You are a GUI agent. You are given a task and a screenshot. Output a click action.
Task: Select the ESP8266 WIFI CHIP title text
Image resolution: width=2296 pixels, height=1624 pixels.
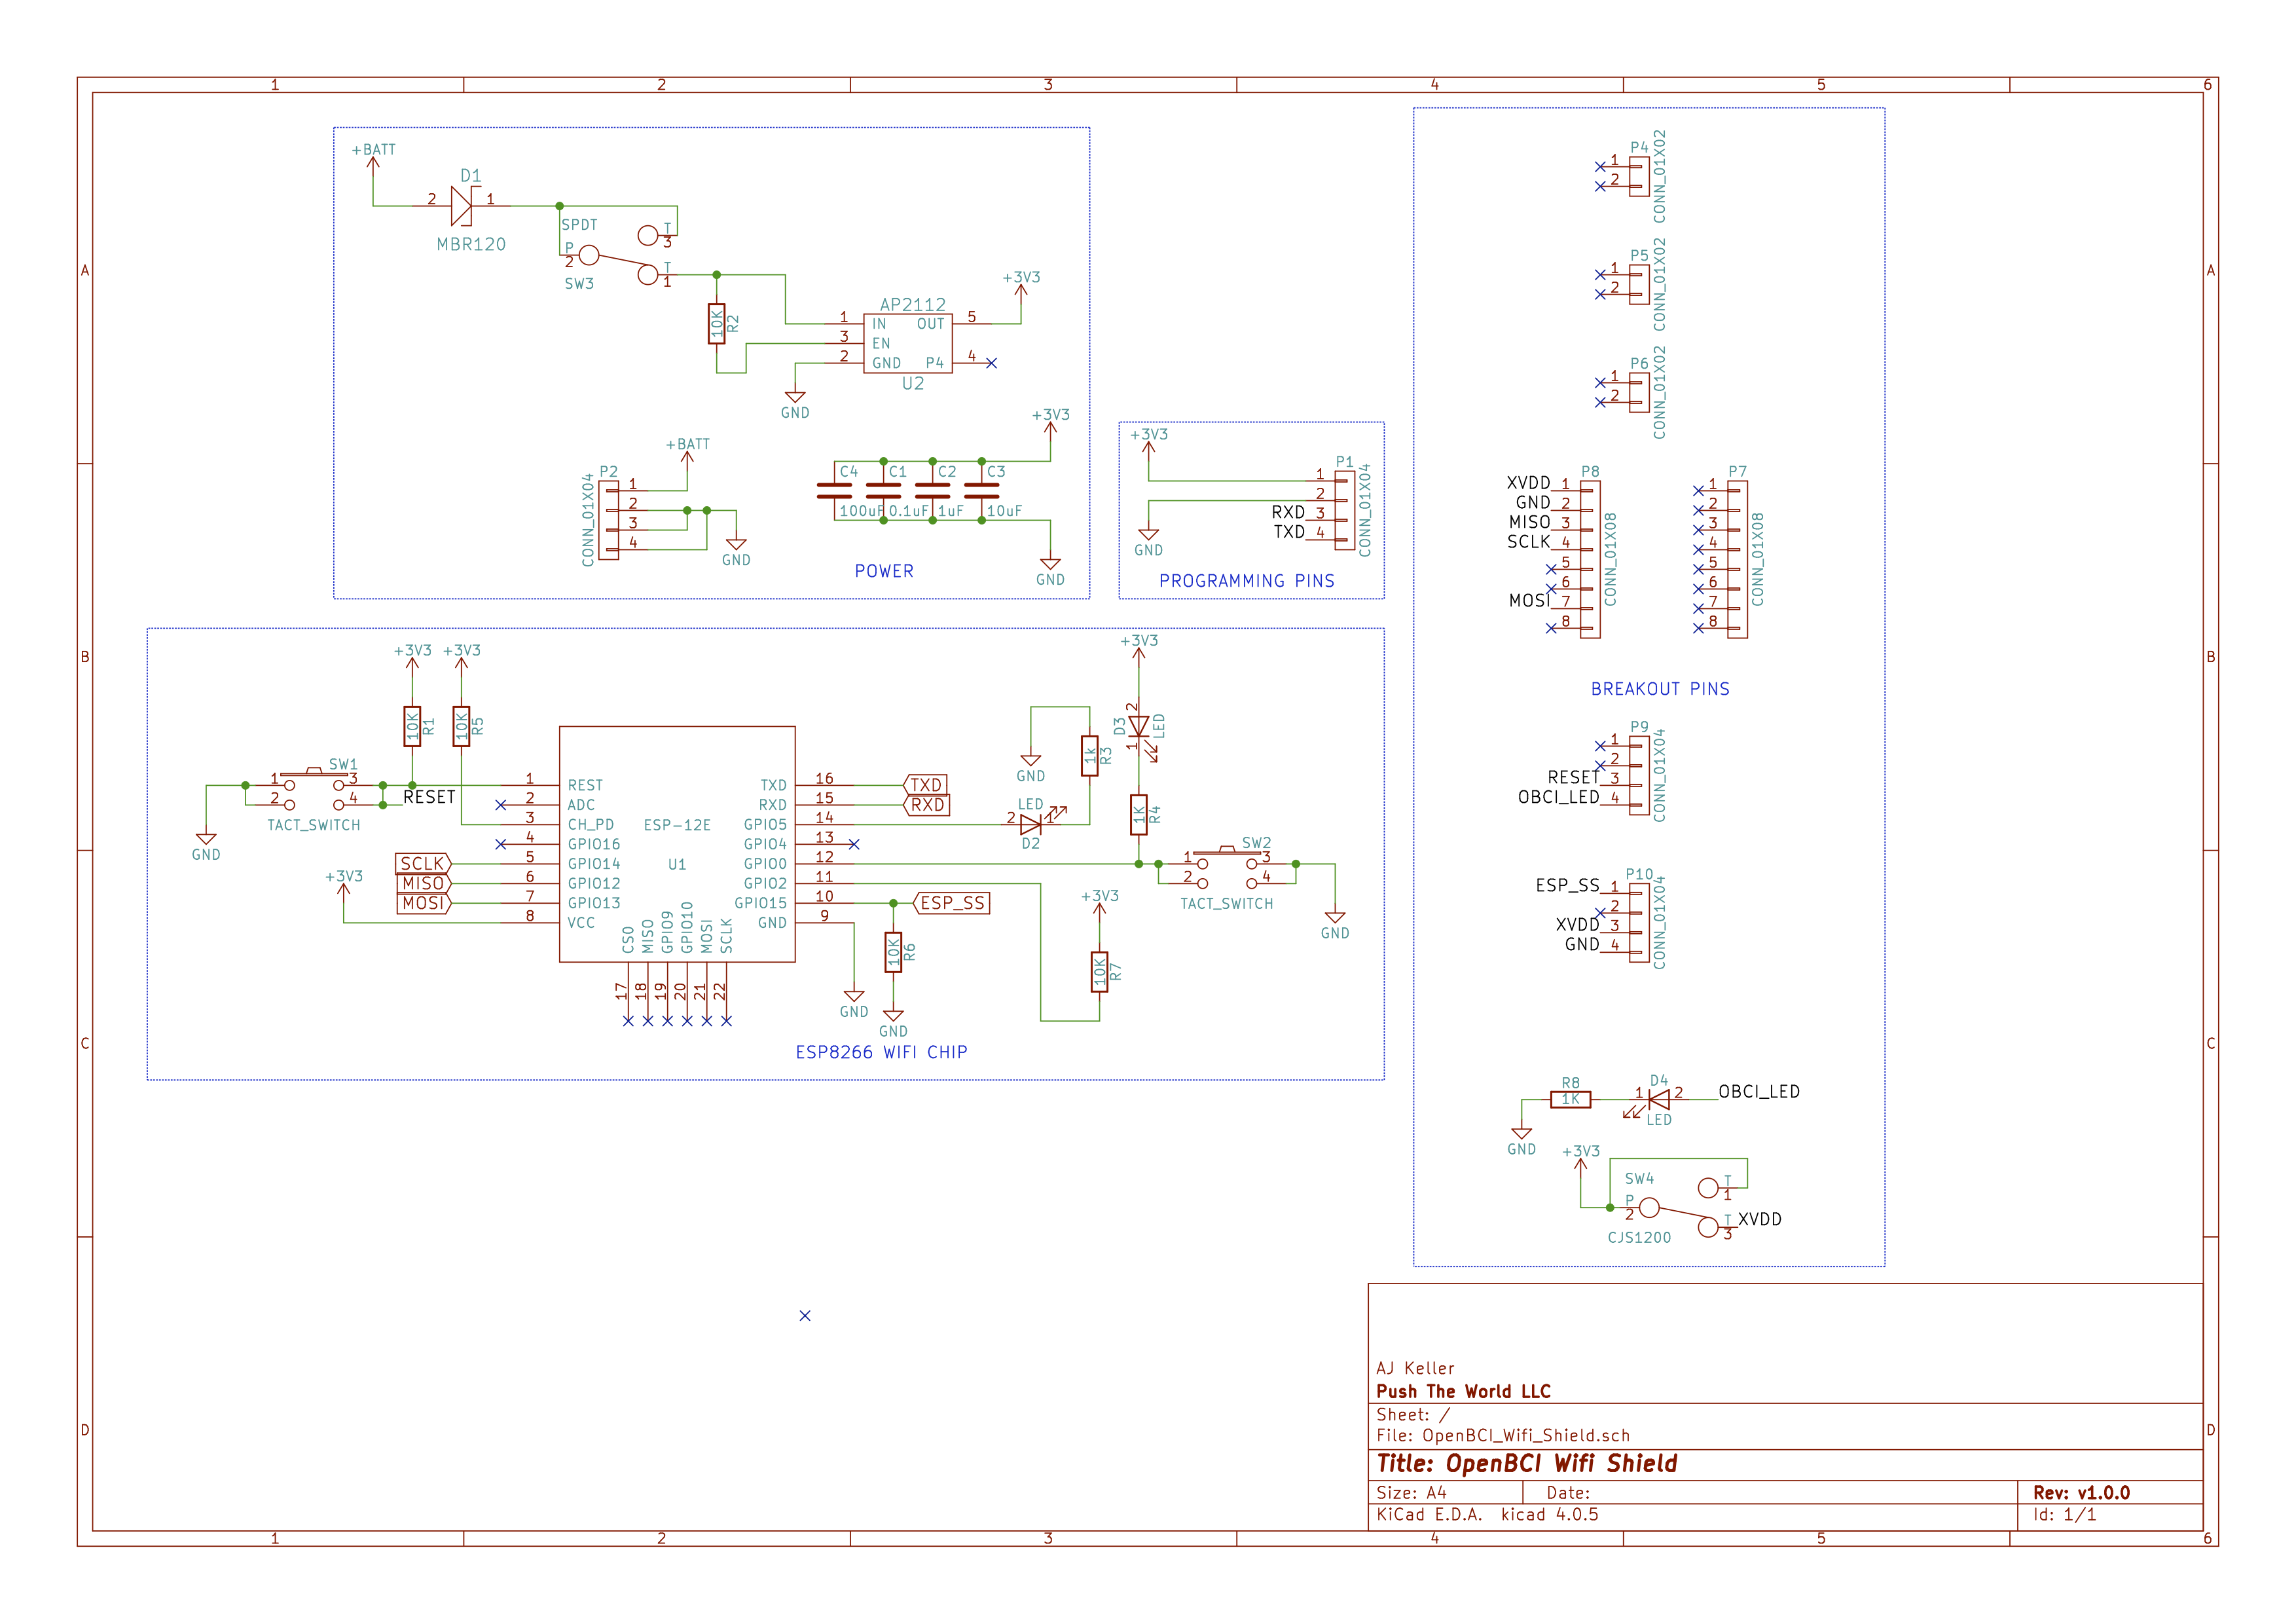pyautogui.click(x=881, y=1052)
